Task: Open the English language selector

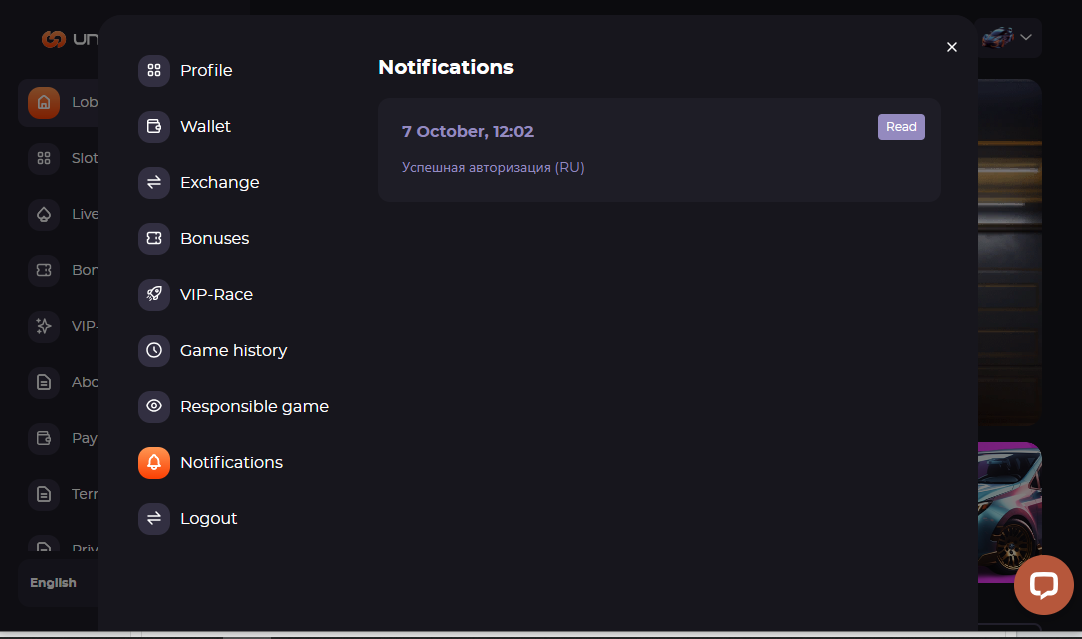Action: (53, 582)
